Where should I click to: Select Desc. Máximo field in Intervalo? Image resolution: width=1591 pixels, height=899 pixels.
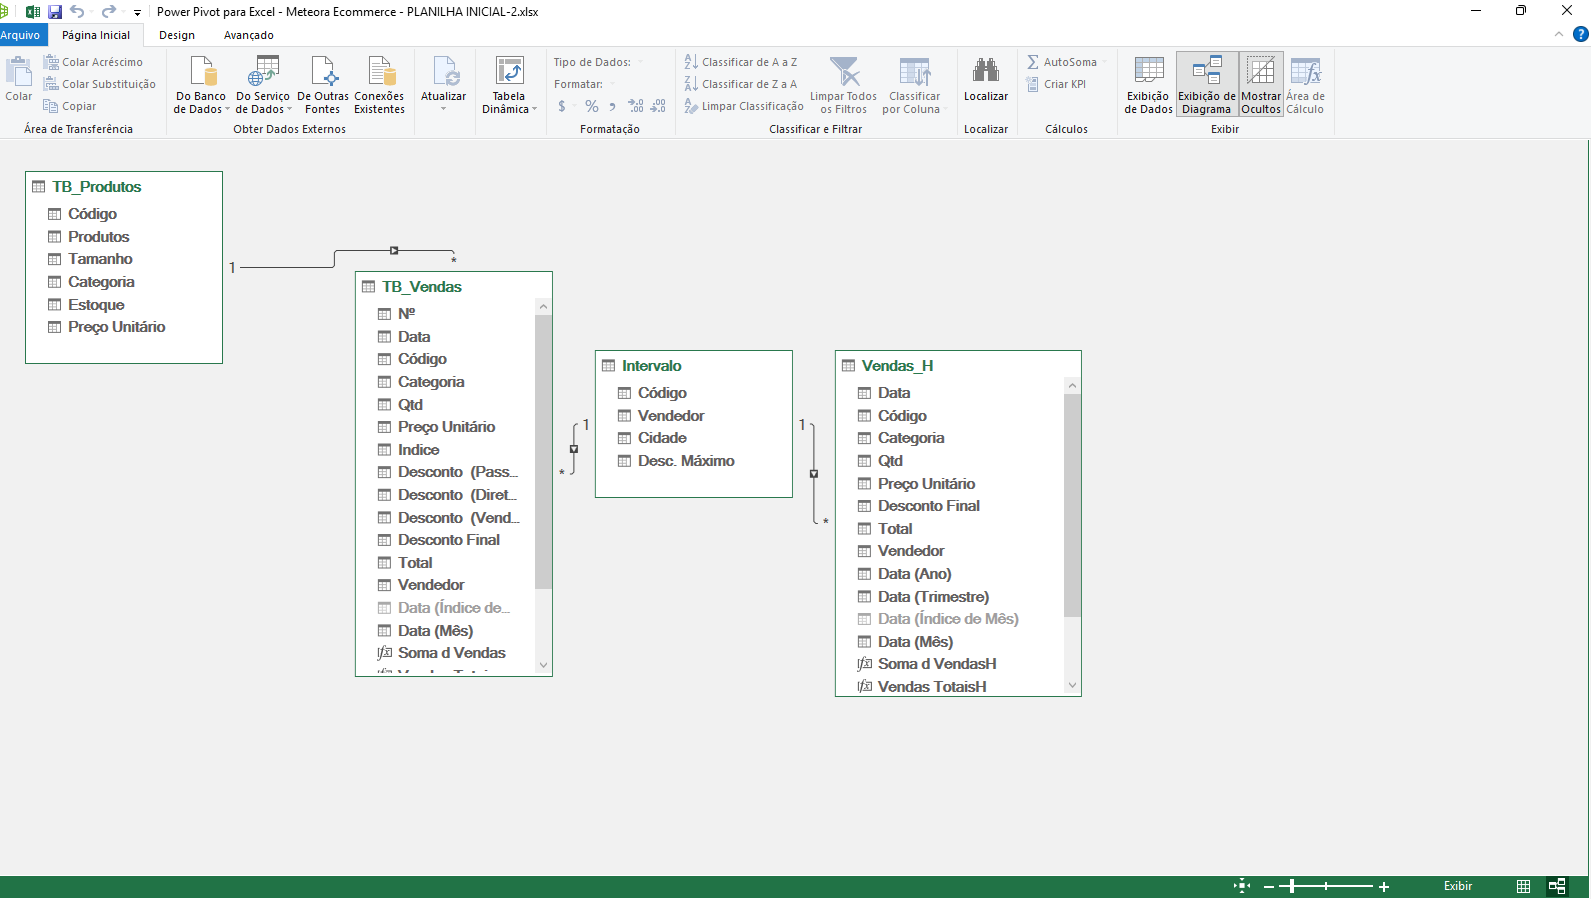point(686,461)
